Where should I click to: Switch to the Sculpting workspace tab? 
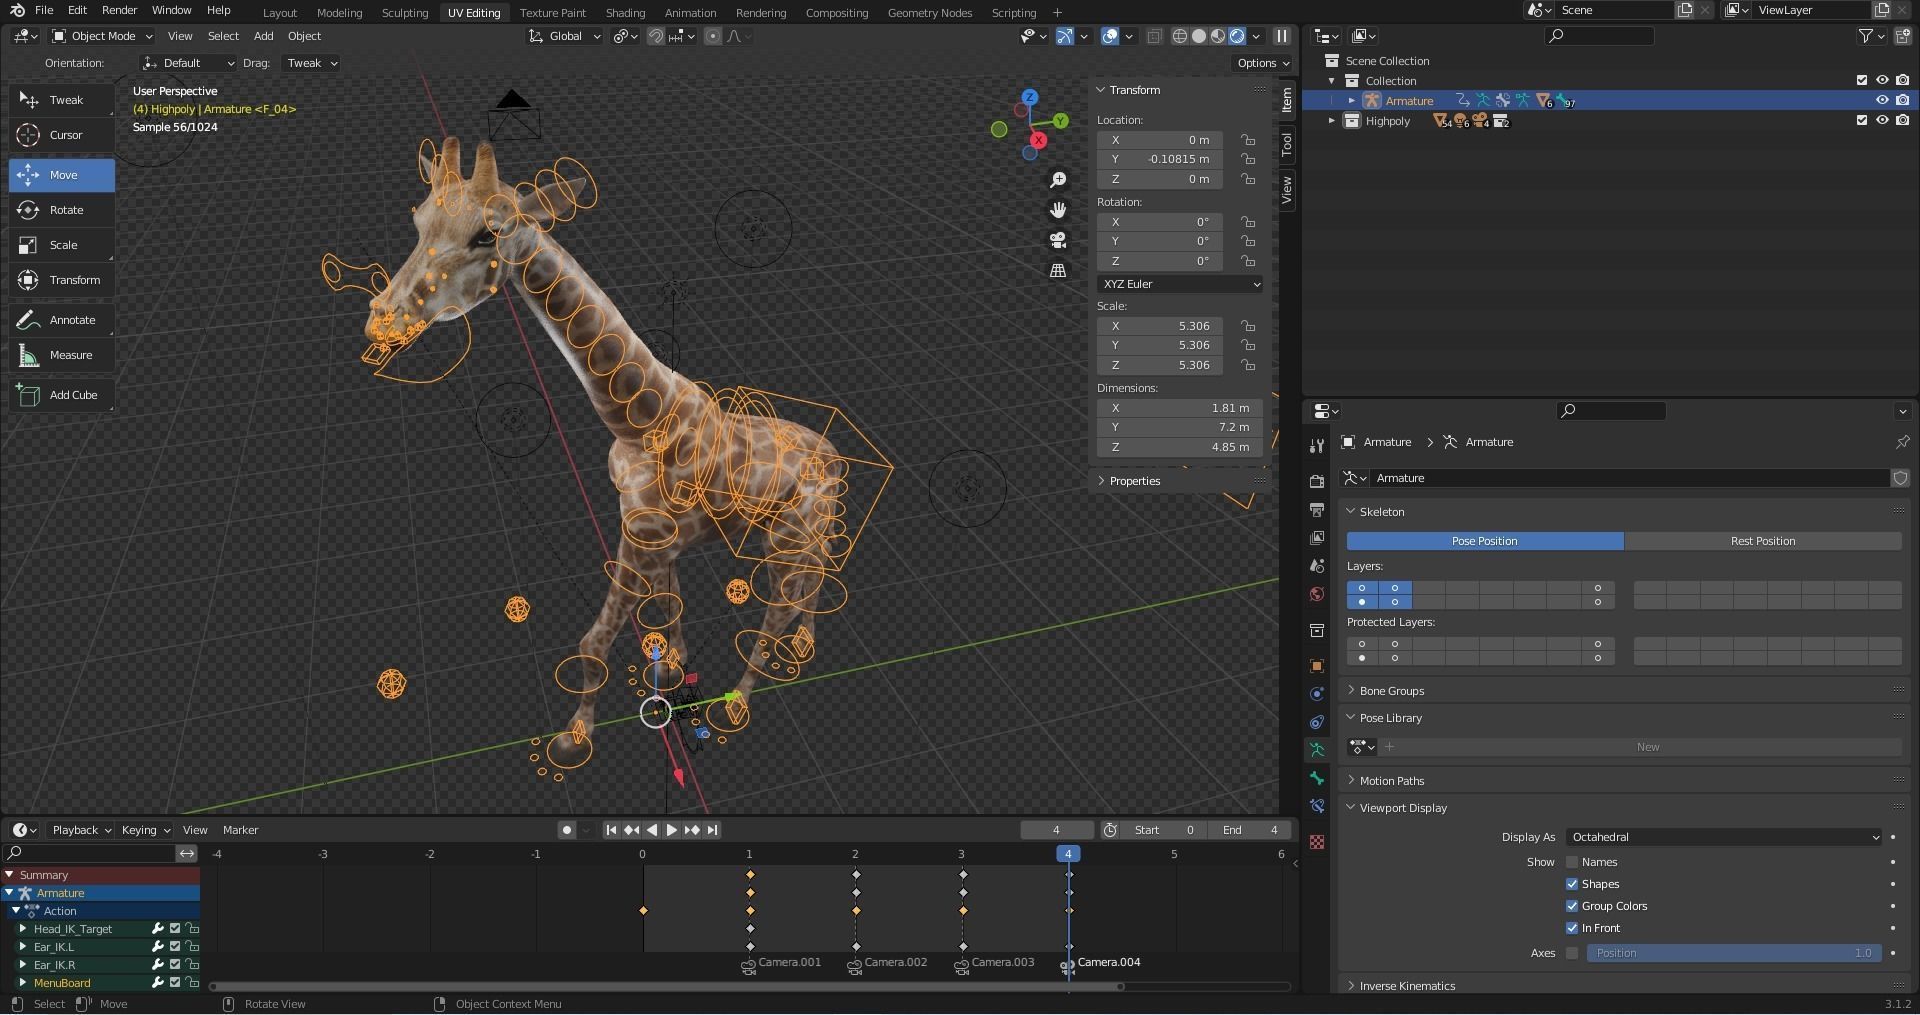point(405,13)
